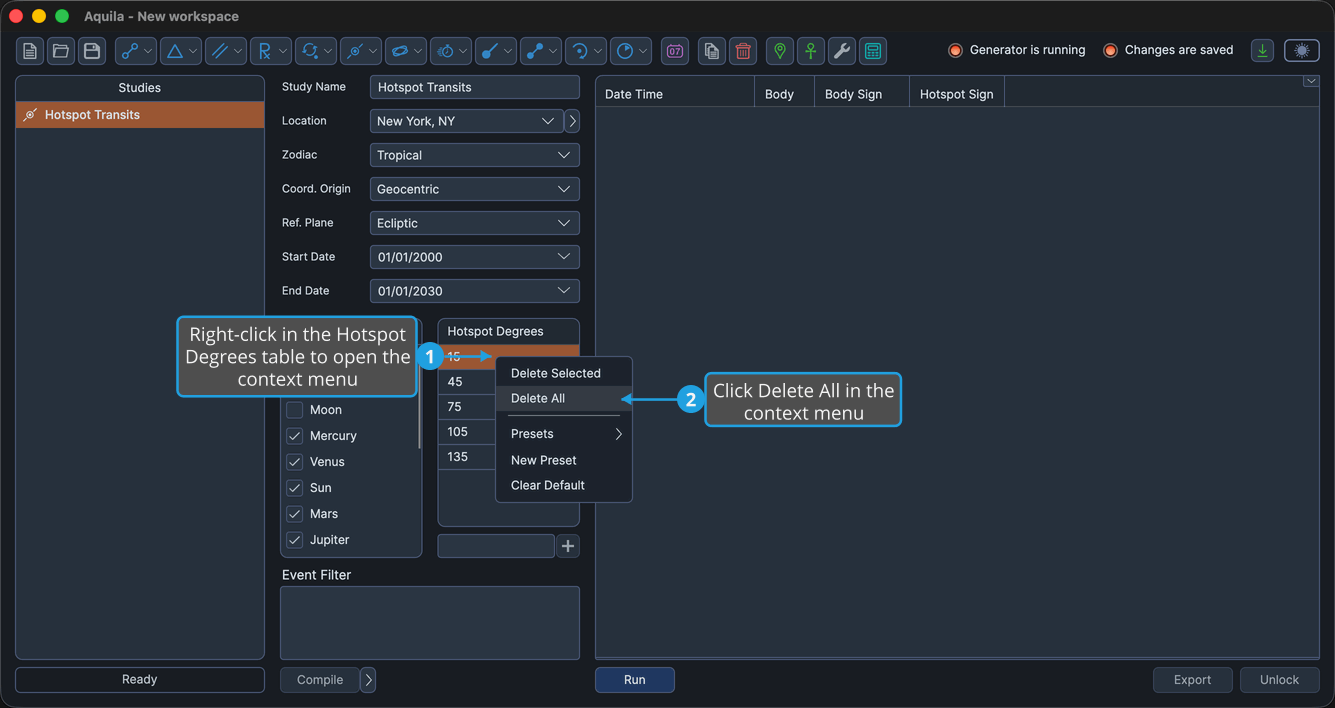
Task: Duplicate the study with the copy icon
Action: [712, 51]
